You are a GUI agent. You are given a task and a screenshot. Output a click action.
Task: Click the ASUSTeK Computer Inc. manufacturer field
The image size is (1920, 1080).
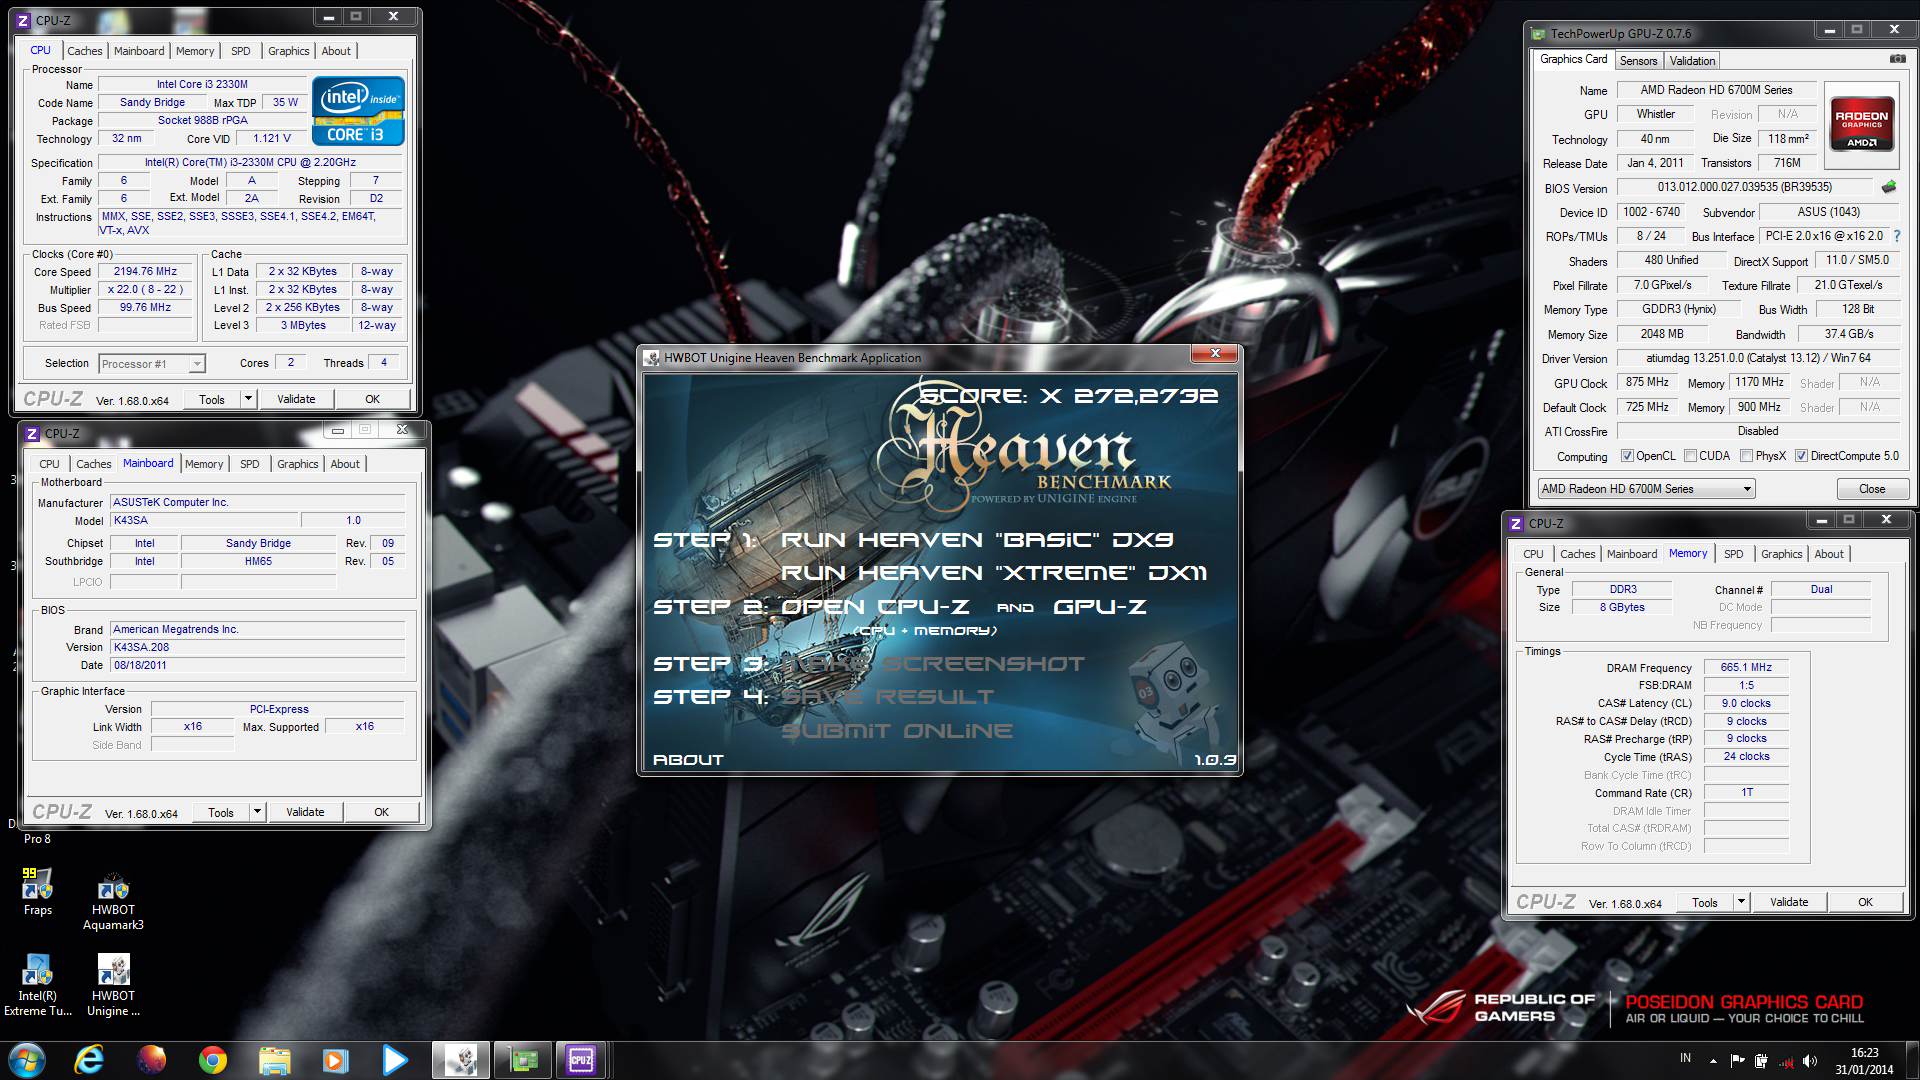257,502
